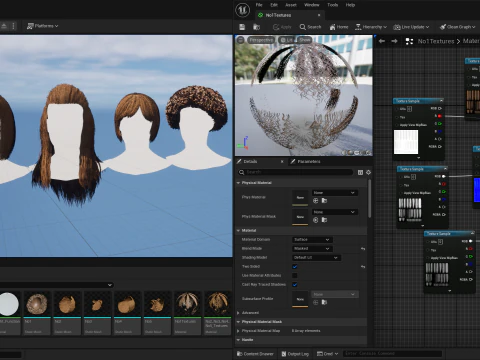The image size is (480, 360).
Task: Open the Output Log
Action: point(295,354)
